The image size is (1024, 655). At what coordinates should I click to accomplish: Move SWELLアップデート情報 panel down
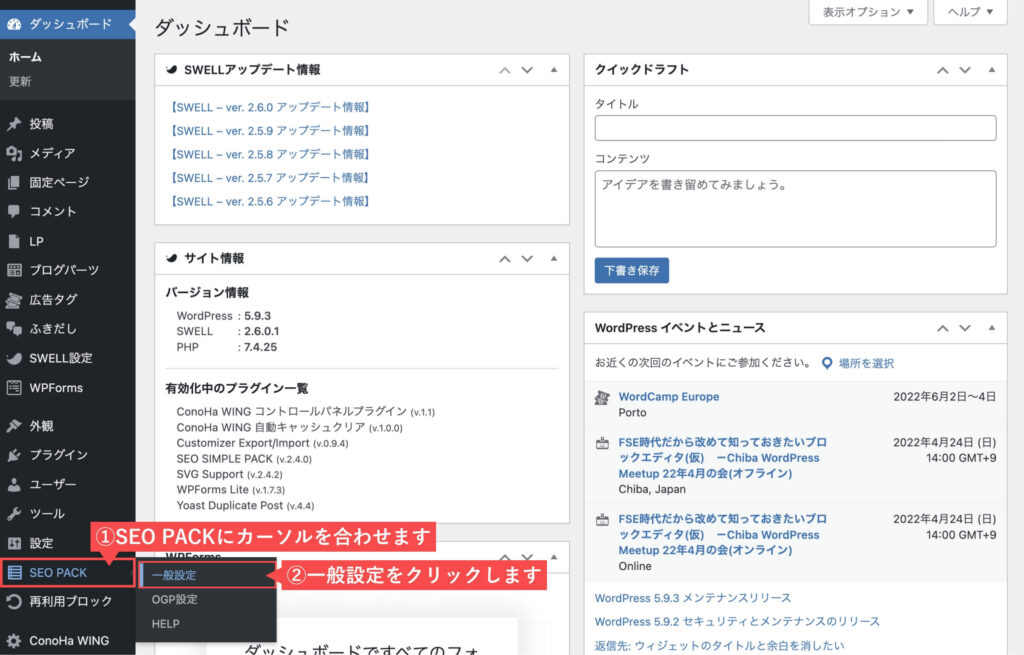[527, 70]
